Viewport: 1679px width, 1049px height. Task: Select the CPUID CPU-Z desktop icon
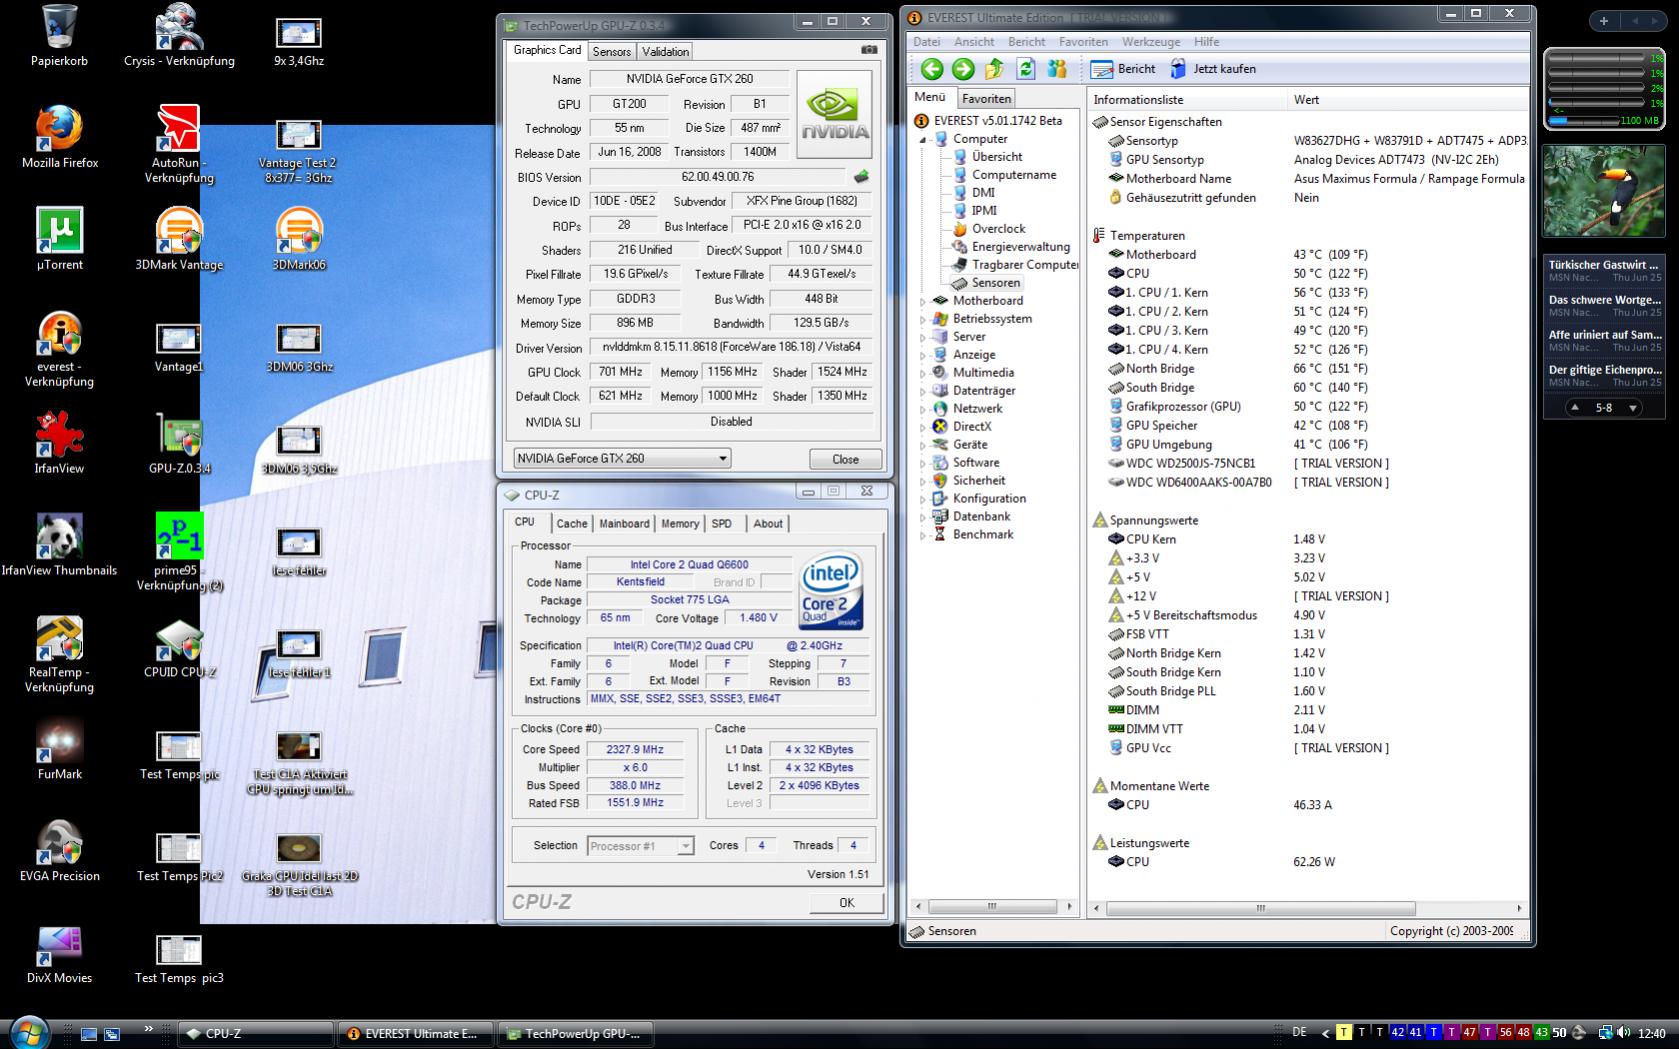[x=180, y=647]
